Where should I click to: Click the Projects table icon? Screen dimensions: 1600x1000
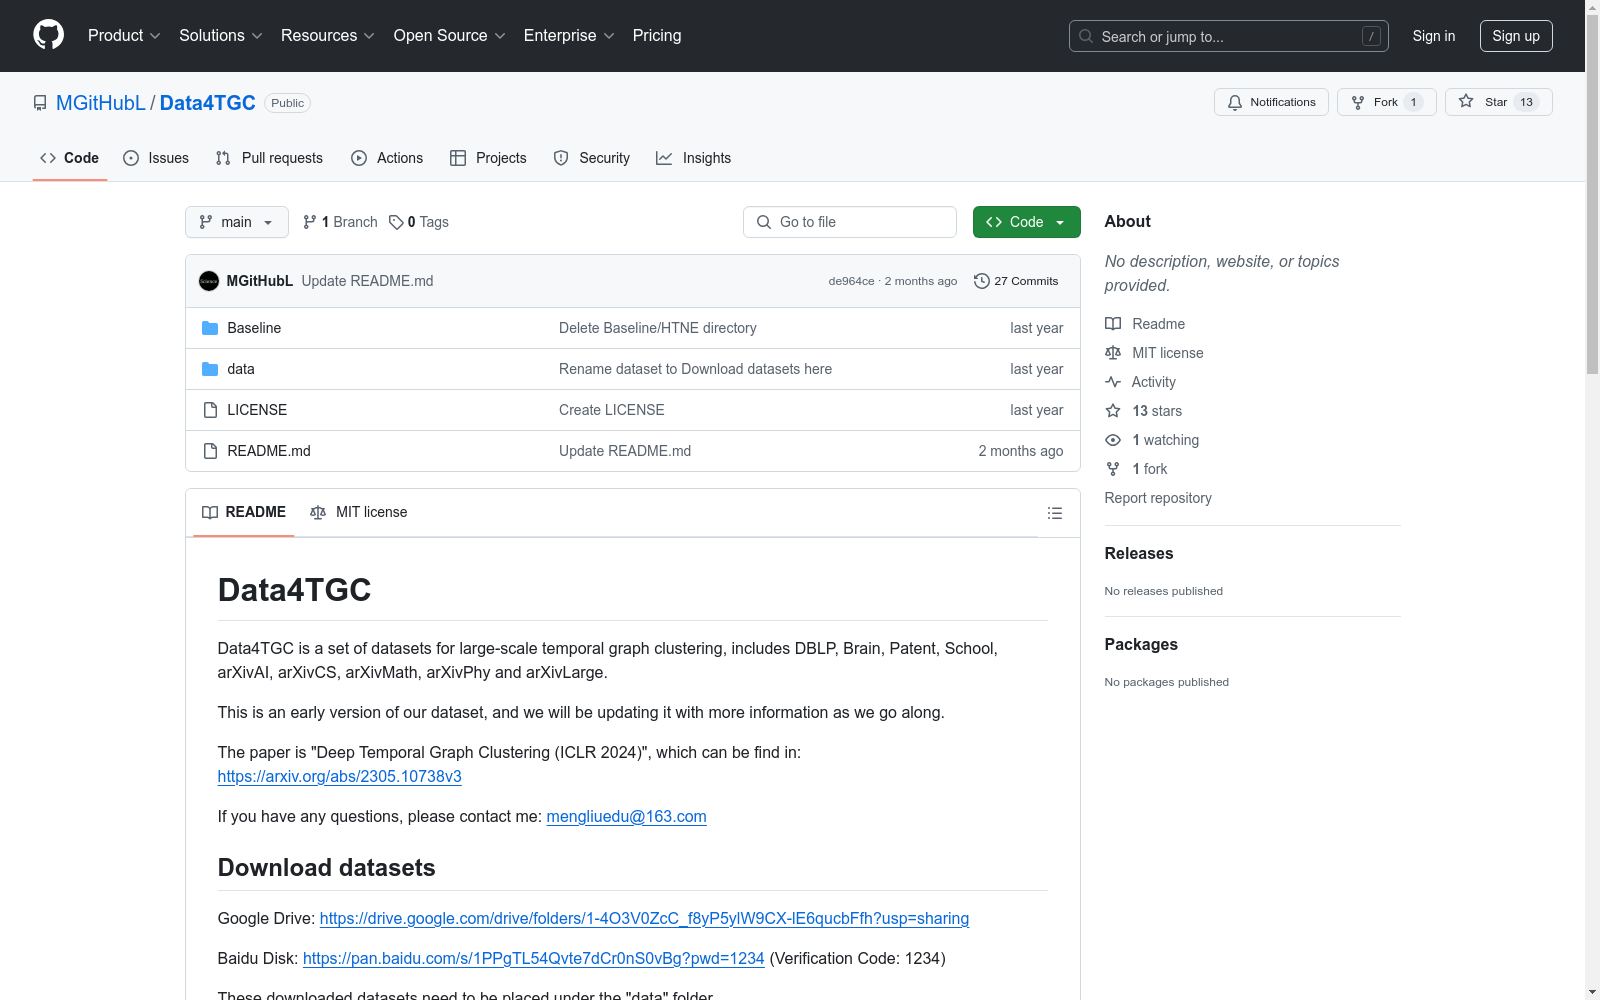point(458,158)
